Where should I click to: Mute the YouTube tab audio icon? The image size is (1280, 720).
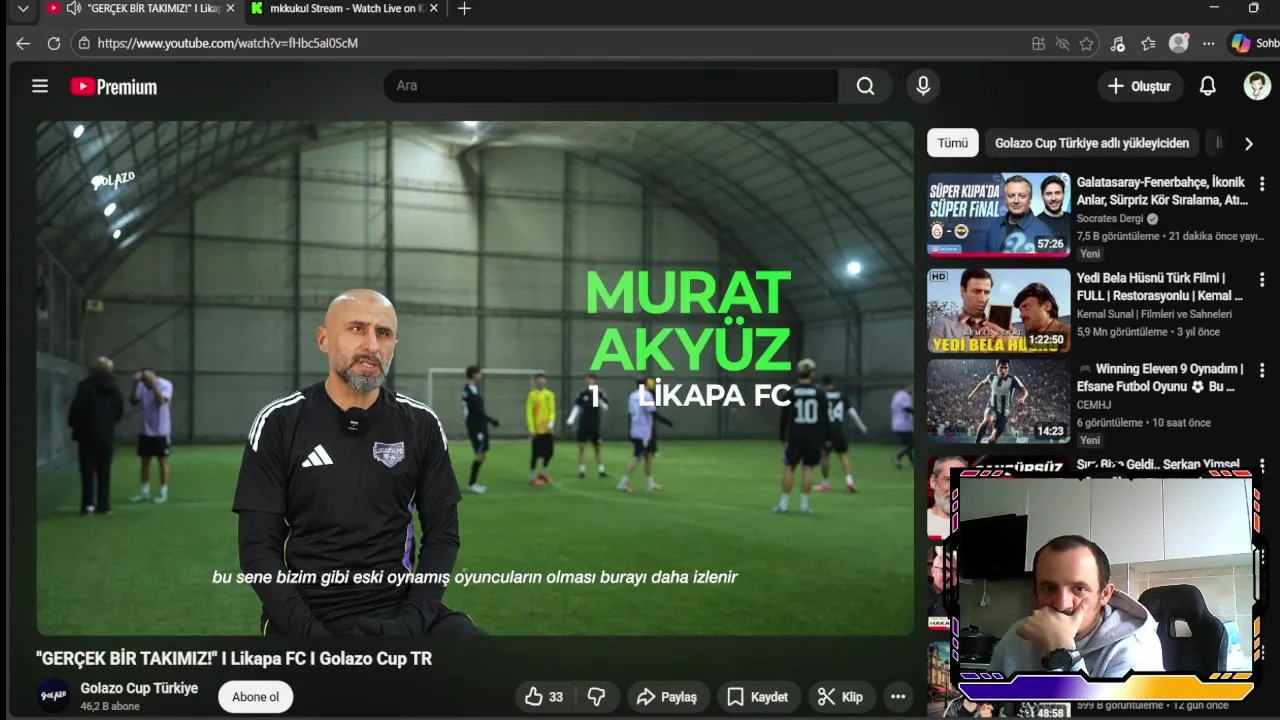click(x=73, y=9)
